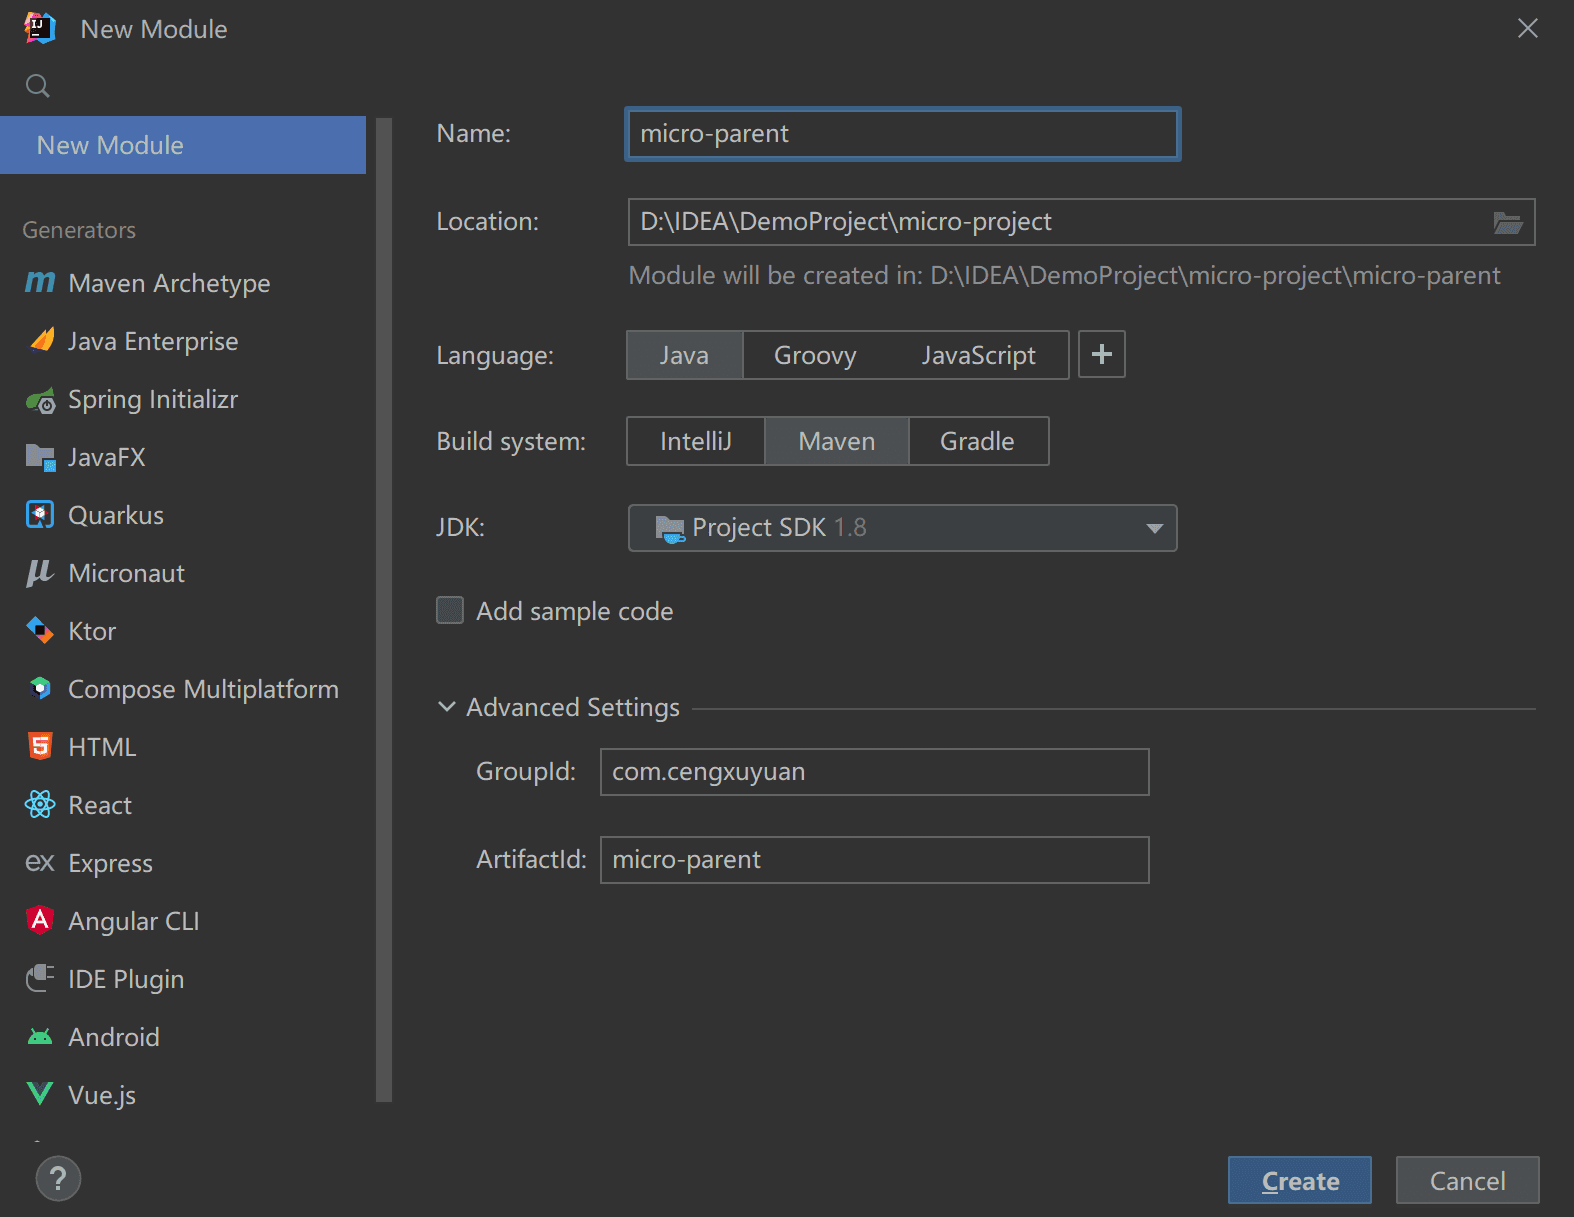
Task: Select Java as the language
Action: click(685, 355)
